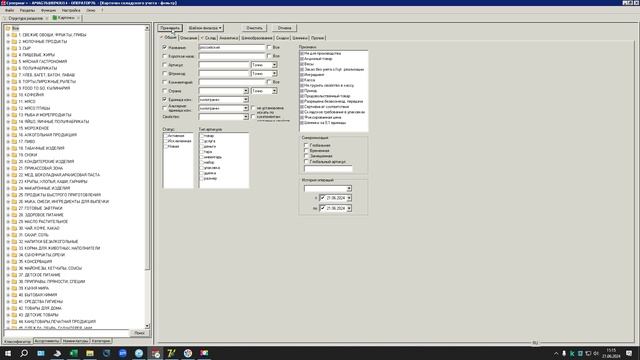Open the 'Точно' dropdown for Штрихкод

(274, 73)
